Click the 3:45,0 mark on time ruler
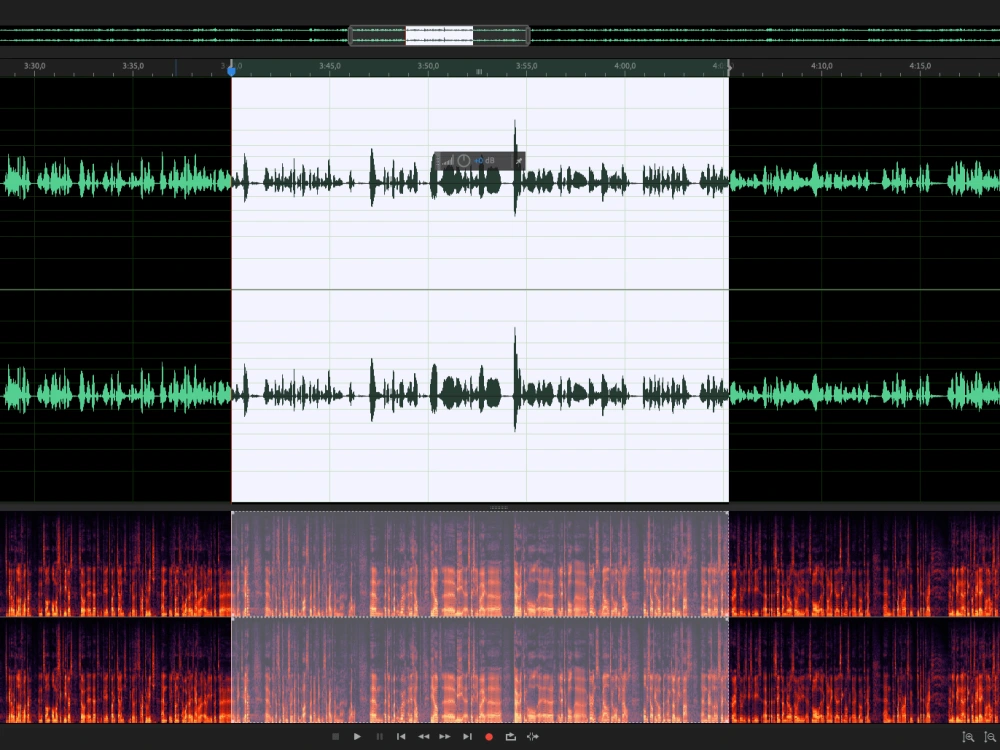 pos(330,66)
